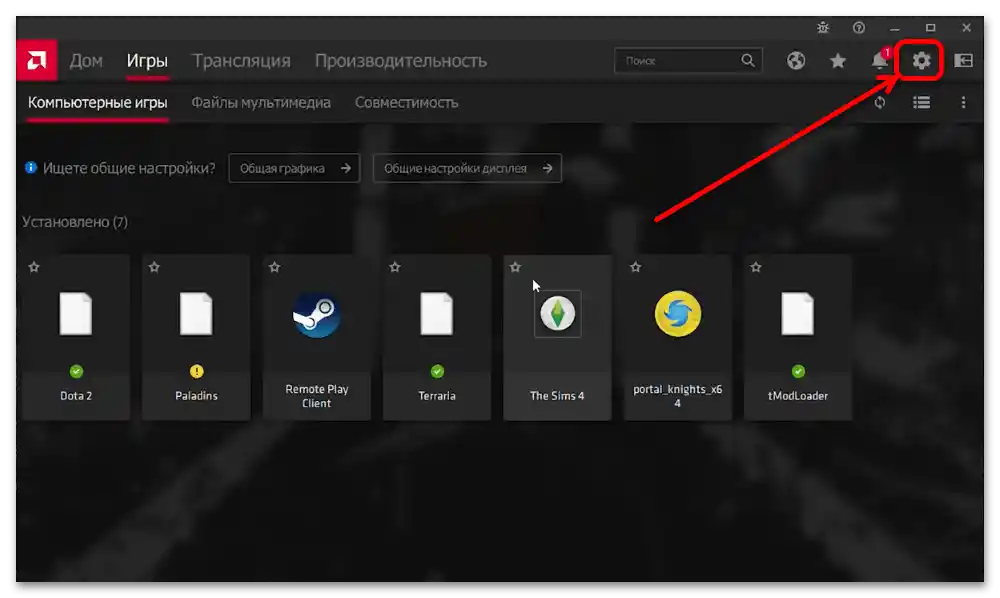Toggle favorite star on tModLoader
The height and width of the screenshot is (598, 1000).
(756, 267)
